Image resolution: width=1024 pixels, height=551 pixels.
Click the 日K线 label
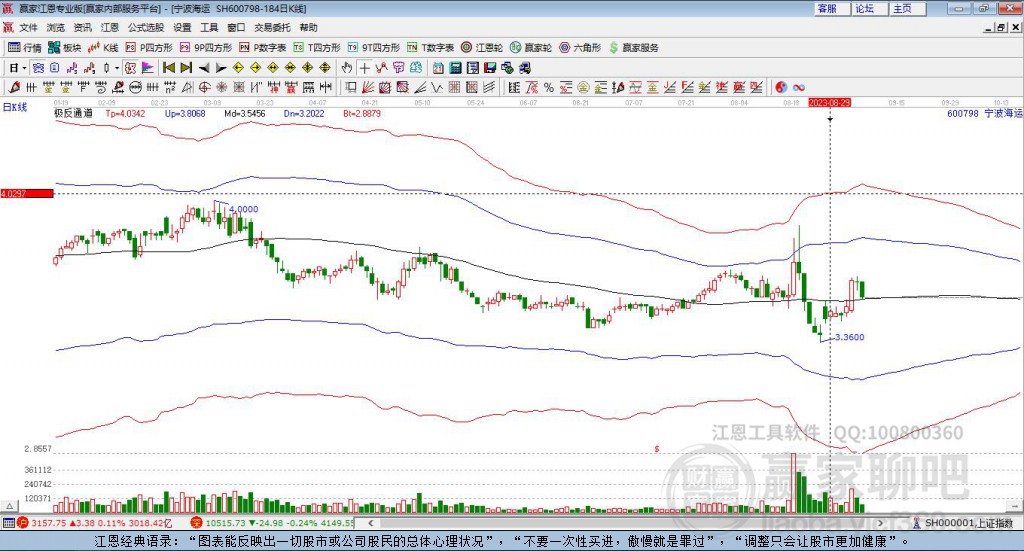pyautogui.click(x=15, y=107)
